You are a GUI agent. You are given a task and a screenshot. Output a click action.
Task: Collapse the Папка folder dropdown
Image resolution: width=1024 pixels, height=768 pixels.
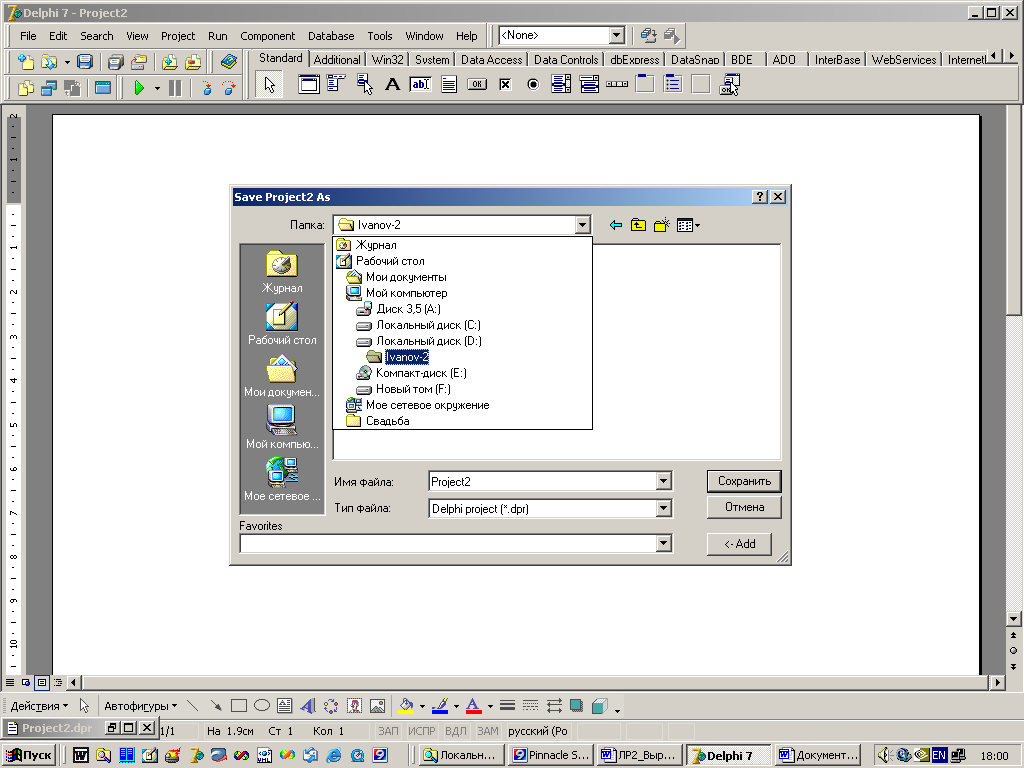[x=583, y=225]
